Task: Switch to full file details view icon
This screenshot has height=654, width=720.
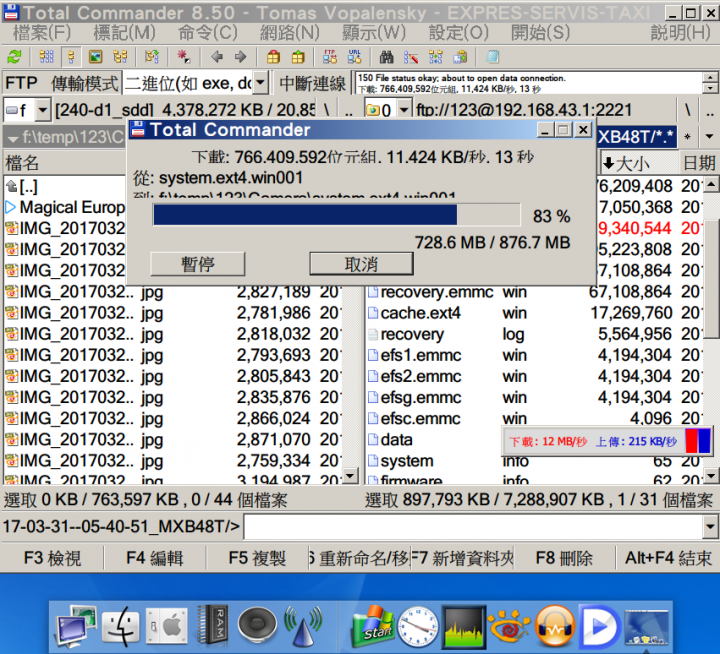Action: tap(71, 57)
